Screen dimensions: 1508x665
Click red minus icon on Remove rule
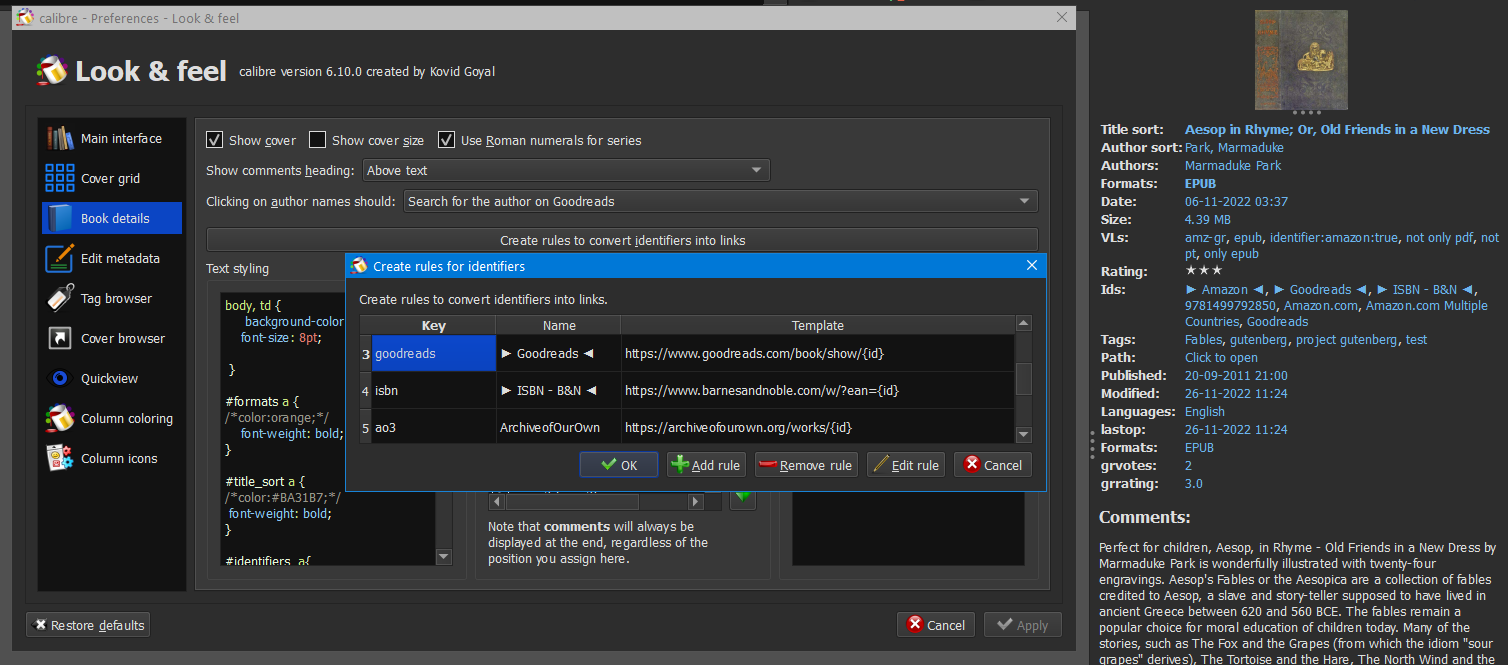pyautogui.click(x=767, y=465)
